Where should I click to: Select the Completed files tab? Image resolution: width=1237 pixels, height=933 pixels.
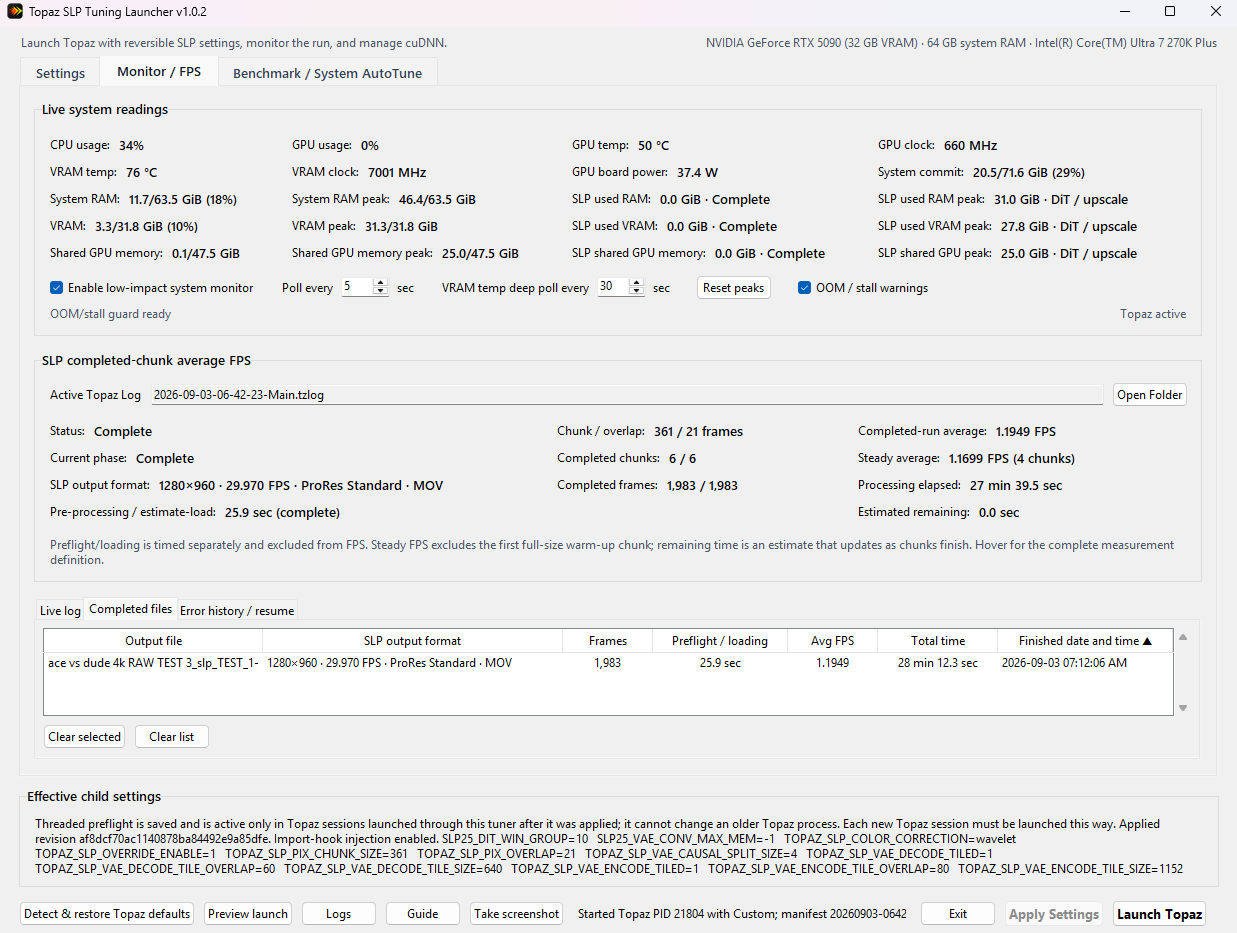click(130, 609)
